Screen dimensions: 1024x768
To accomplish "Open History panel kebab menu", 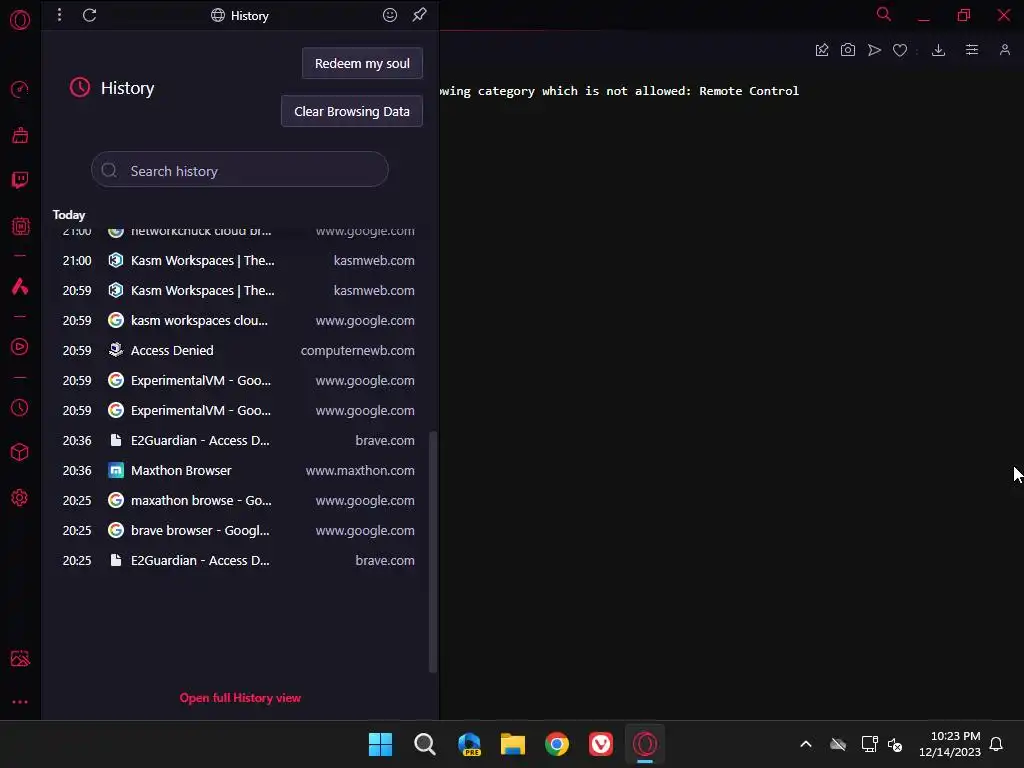I will pyautogui.click(x=59, y=15).
